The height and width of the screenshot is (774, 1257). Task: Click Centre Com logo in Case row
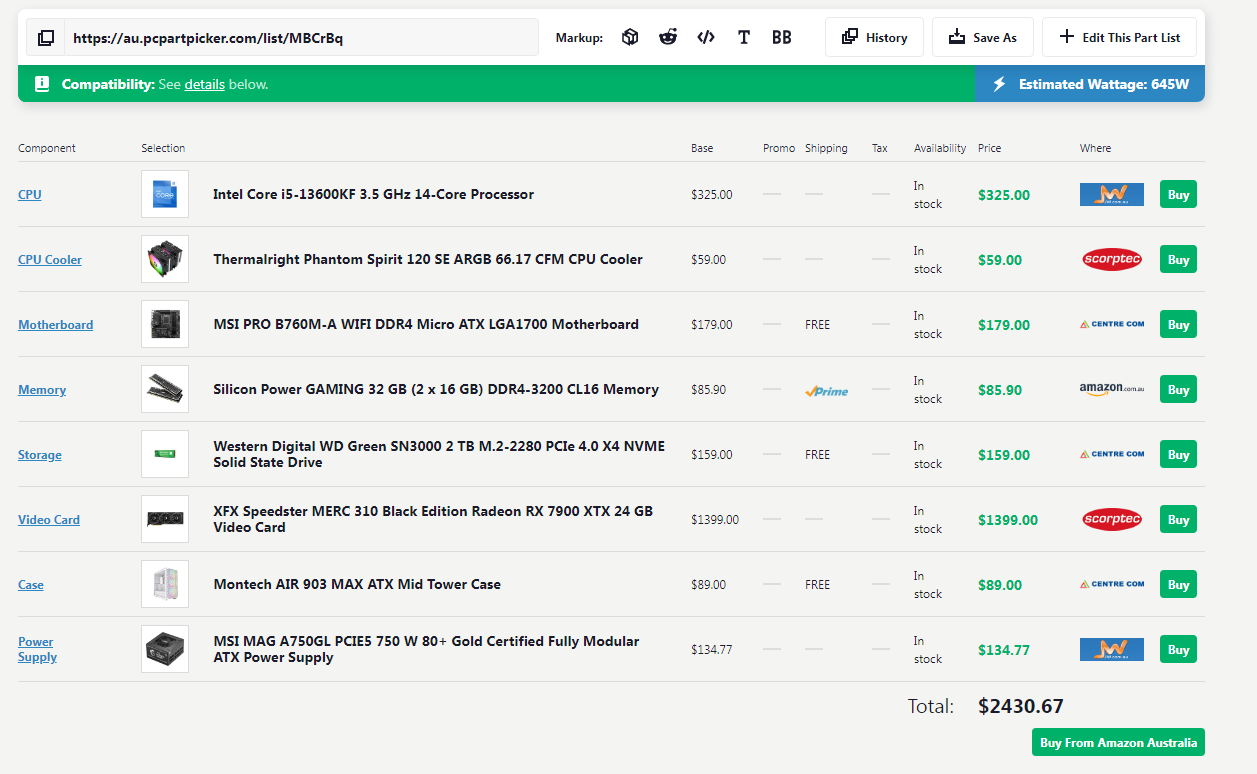tap(1111, 584)
